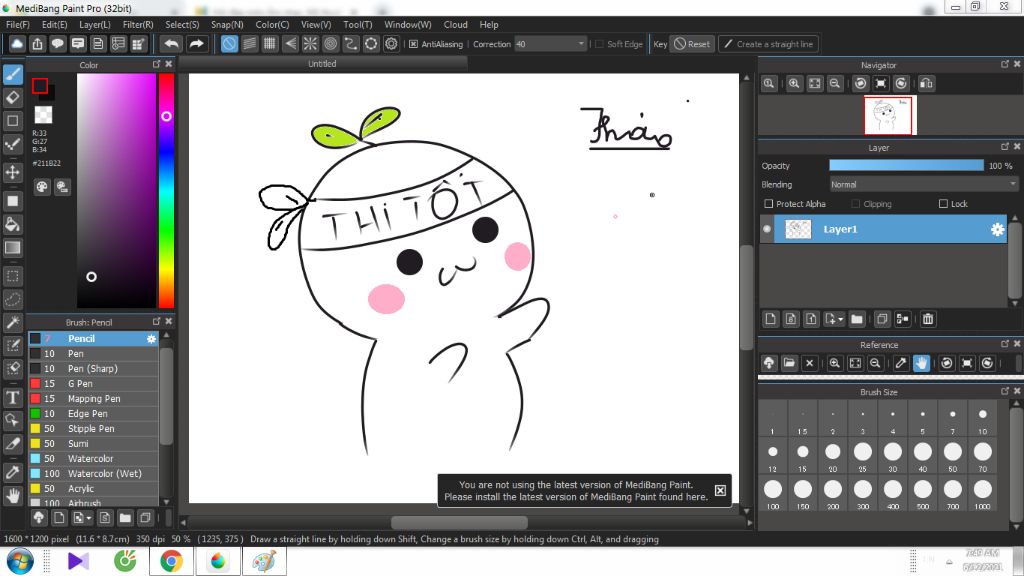Open snap settings gear in the toolbar

(391, 44)
